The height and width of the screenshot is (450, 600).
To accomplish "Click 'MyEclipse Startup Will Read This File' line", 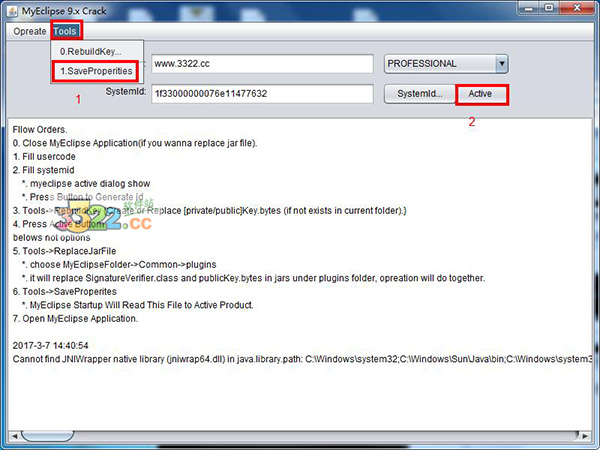I will coord(137,305).
